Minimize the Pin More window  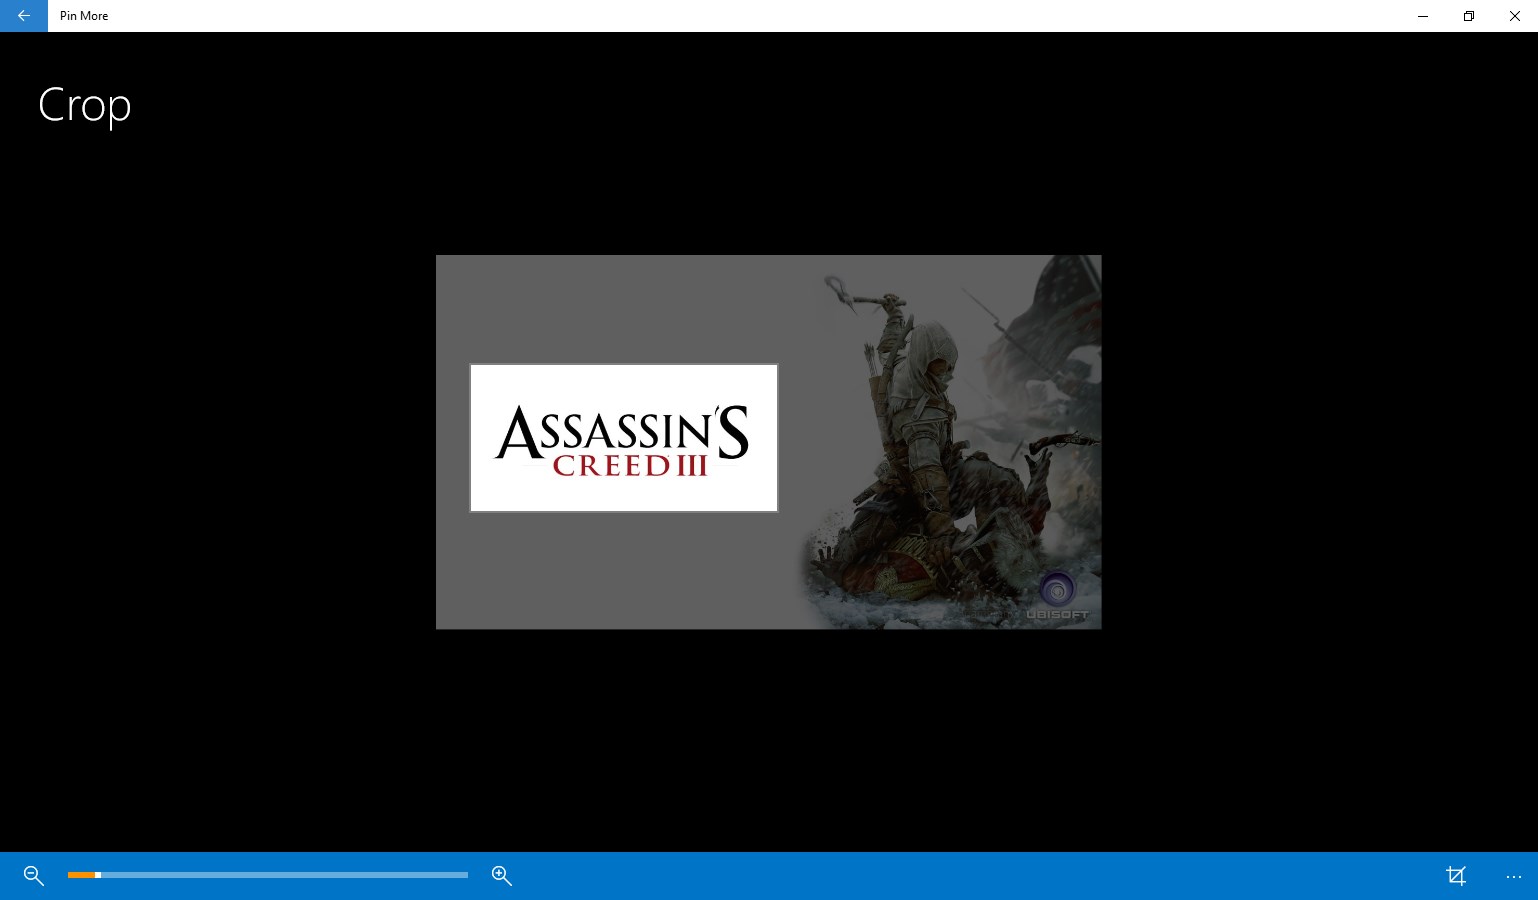click(1422, 16)
